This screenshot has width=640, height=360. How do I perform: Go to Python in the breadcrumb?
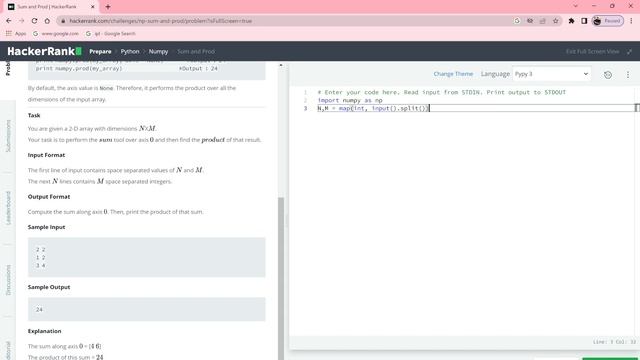pos(130,51)
